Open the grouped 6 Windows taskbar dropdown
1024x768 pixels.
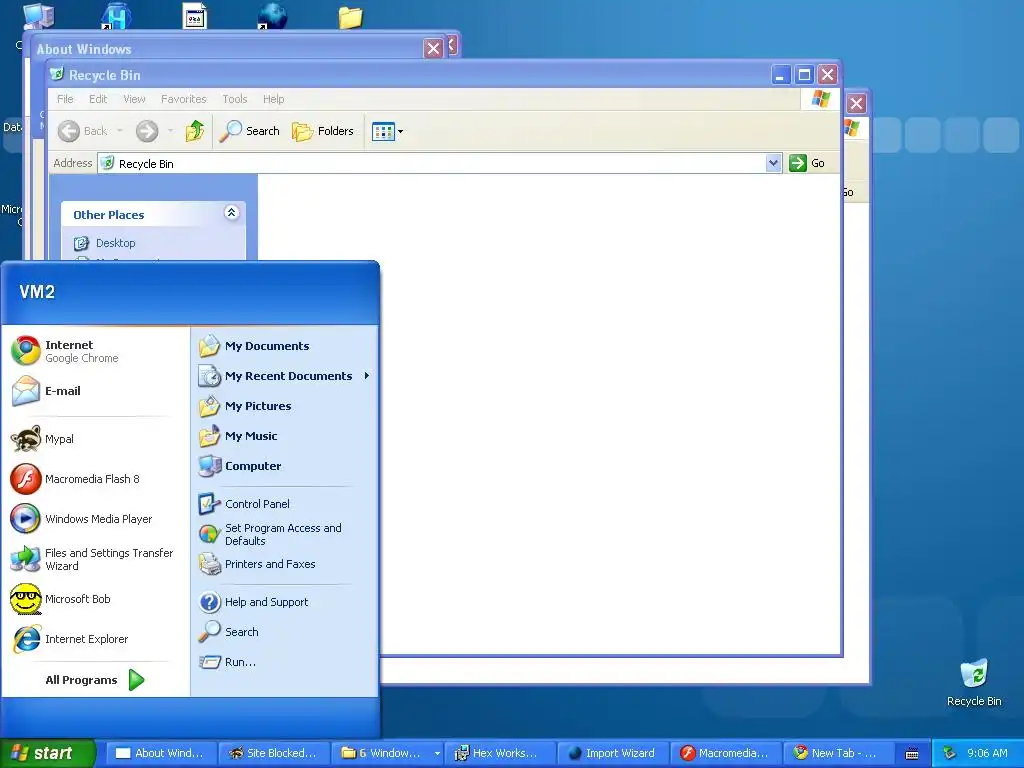point(437,753)
